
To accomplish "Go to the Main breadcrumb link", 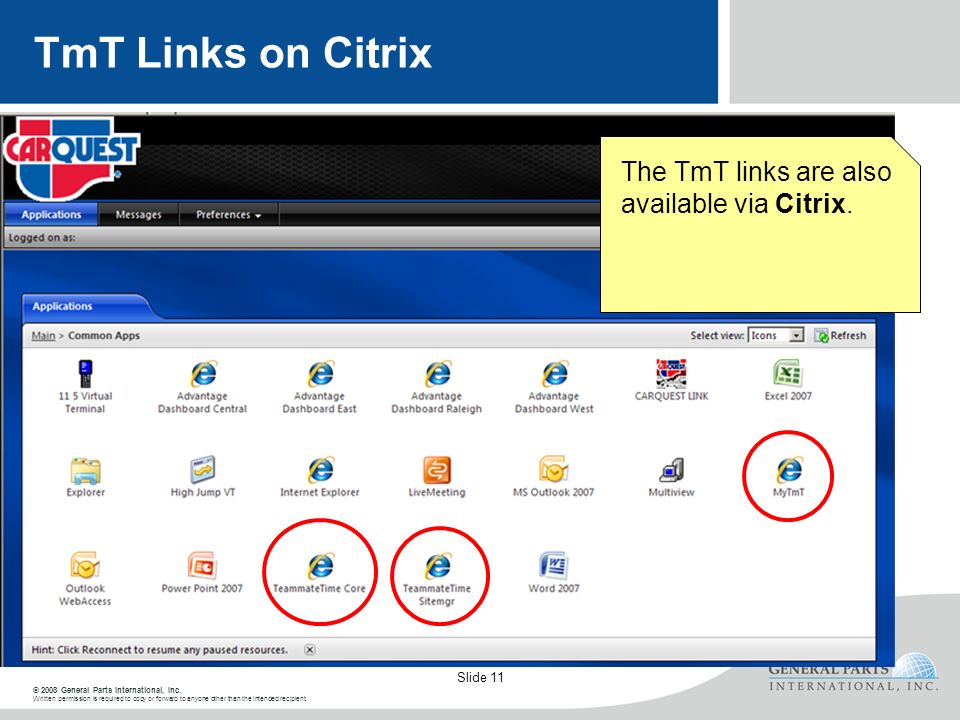I will click(x=43, y=336).
